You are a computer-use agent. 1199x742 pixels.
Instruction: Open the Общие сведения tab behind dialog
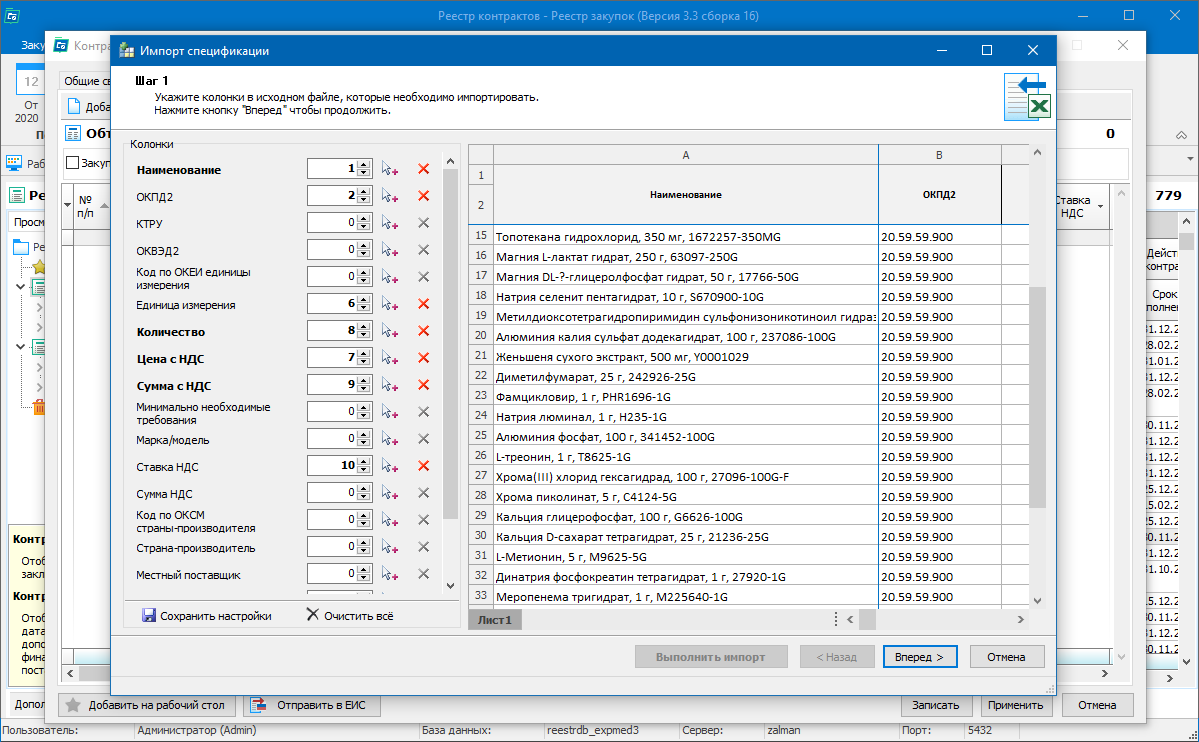86,81
